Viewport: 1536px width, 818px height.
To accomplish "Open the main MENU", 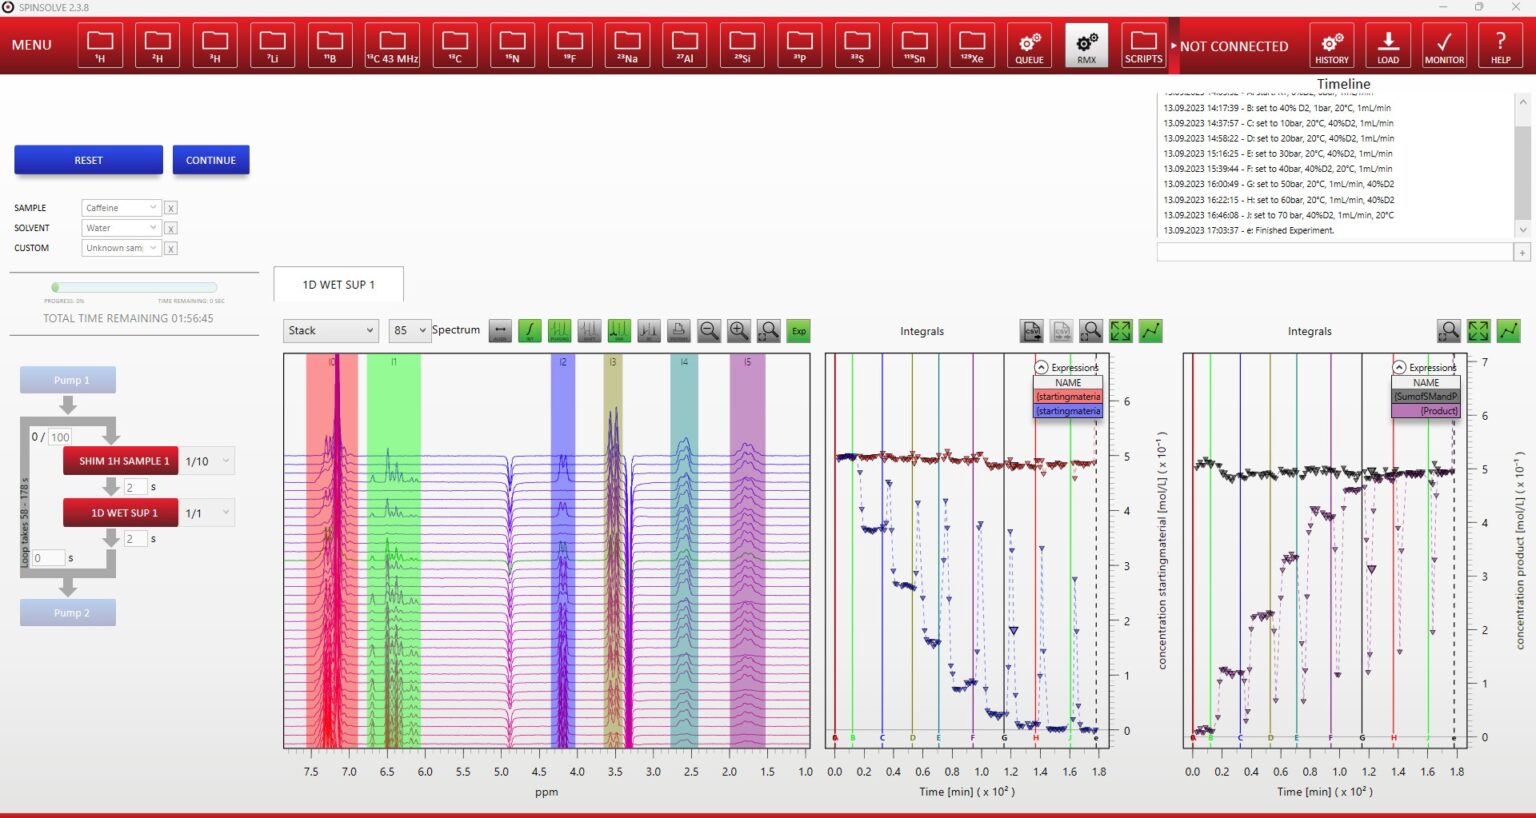I will coord(32,45).
